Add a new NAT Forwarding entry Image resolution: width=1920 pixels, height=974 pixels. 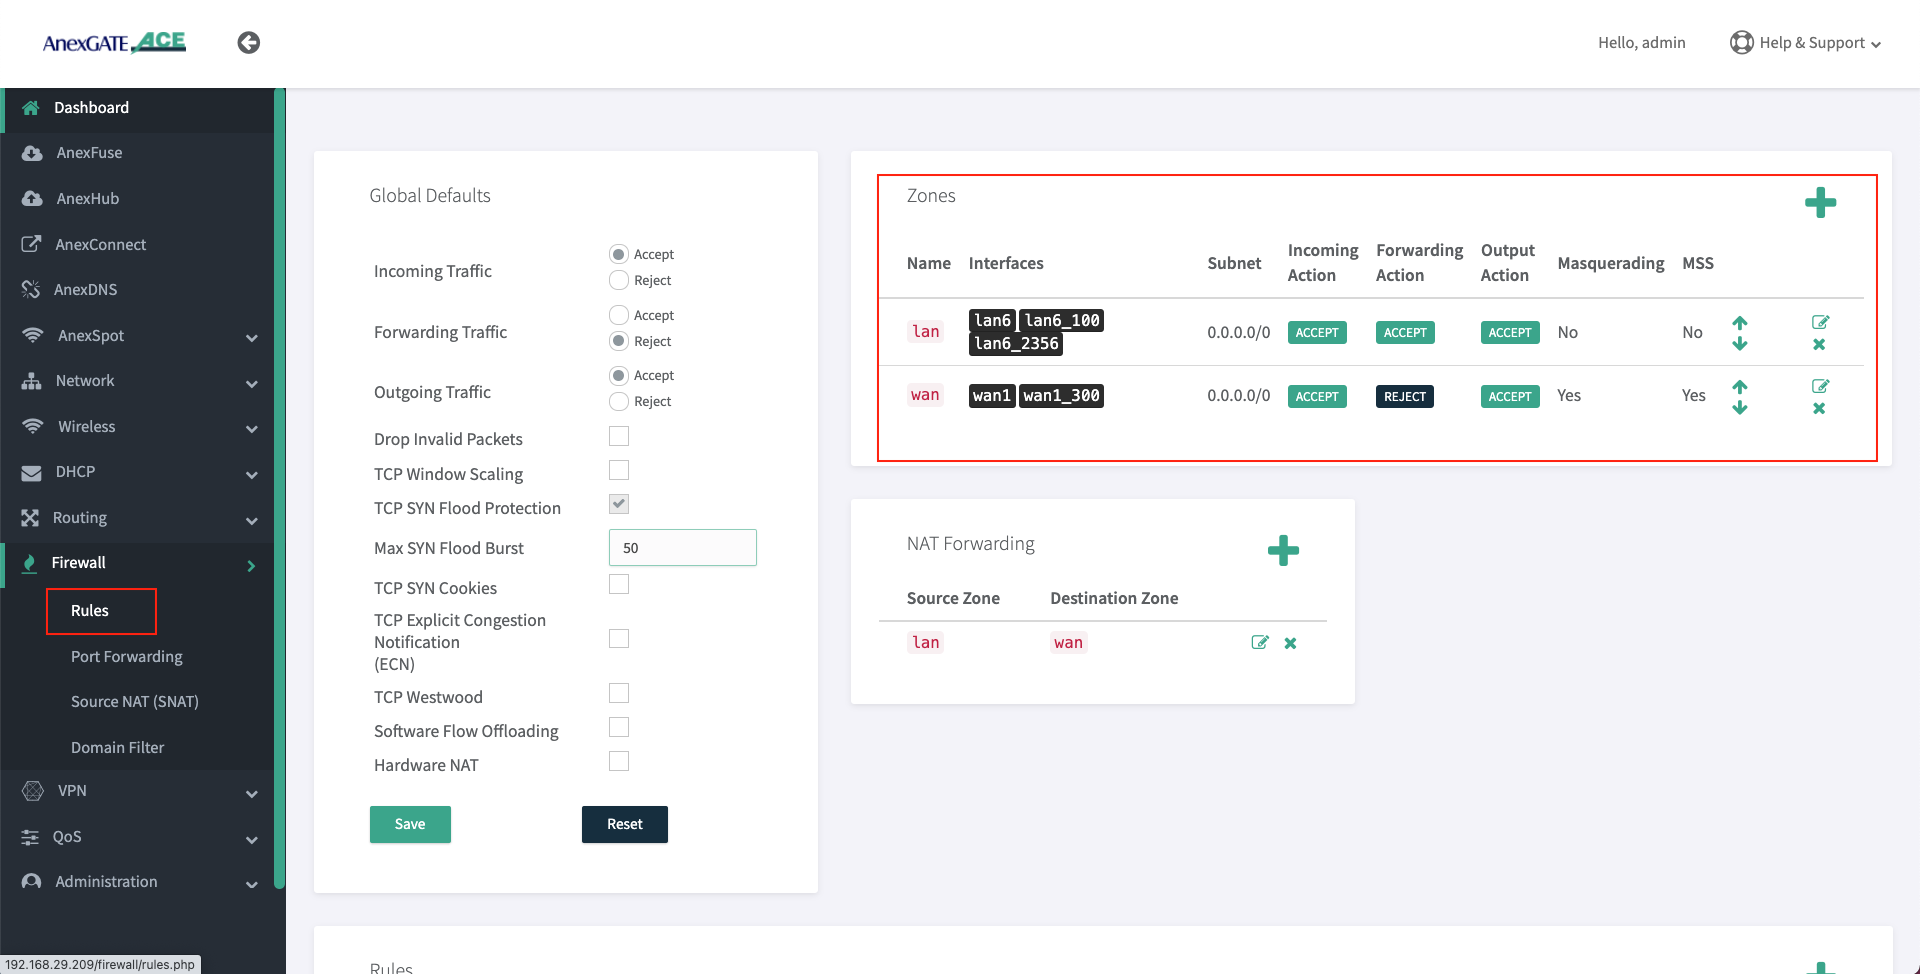pyautogui.click(x=1283, y=550)
